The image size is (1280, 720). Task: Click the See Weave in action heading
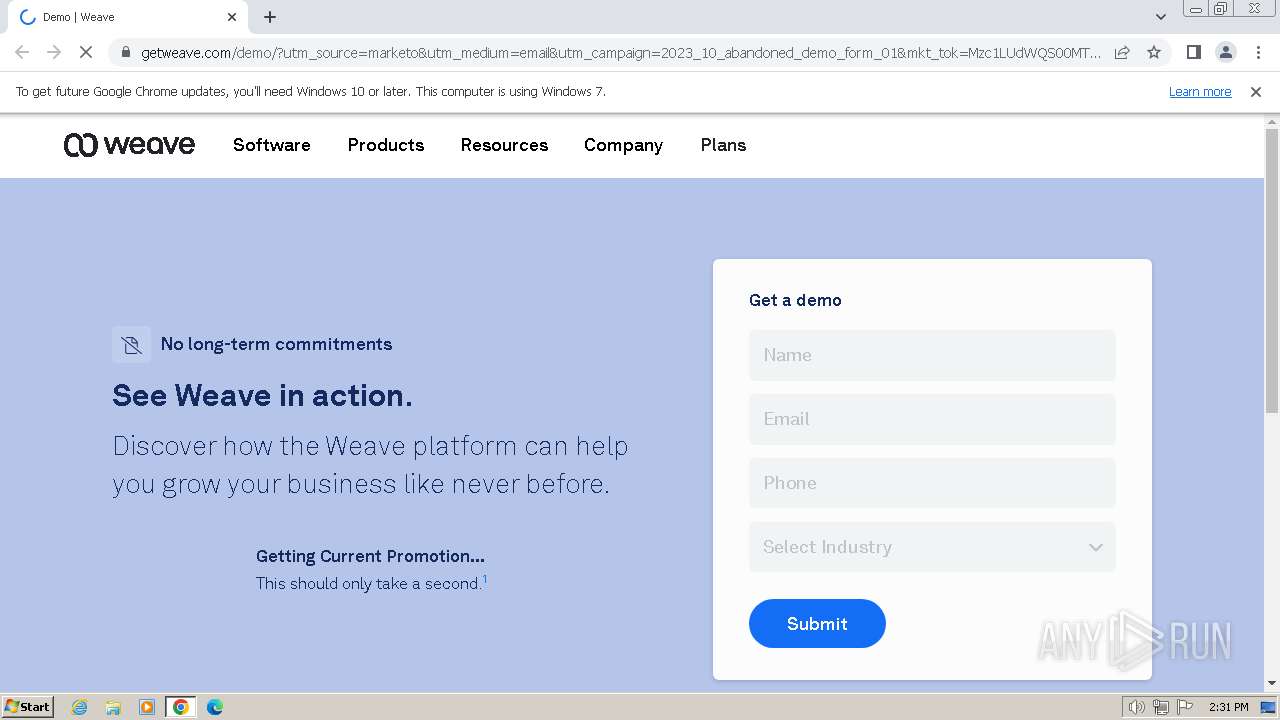262,396
